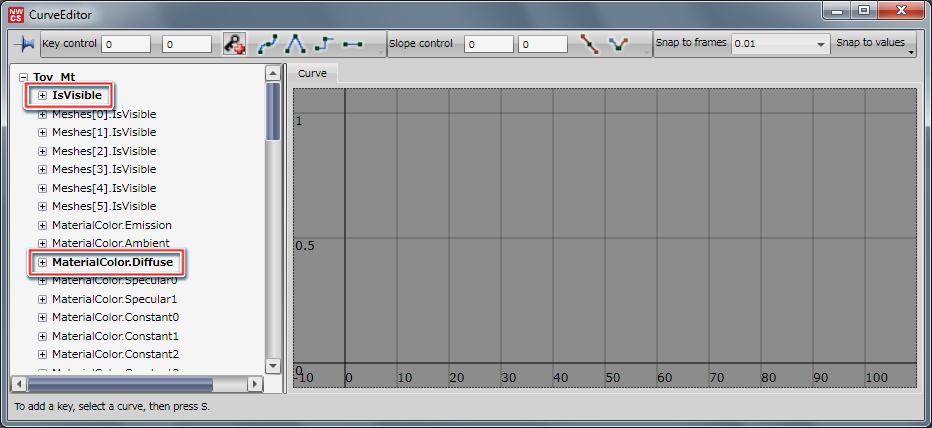Click the first Key control input field
This screenshot has width=932, height=428.
(125, 45)
